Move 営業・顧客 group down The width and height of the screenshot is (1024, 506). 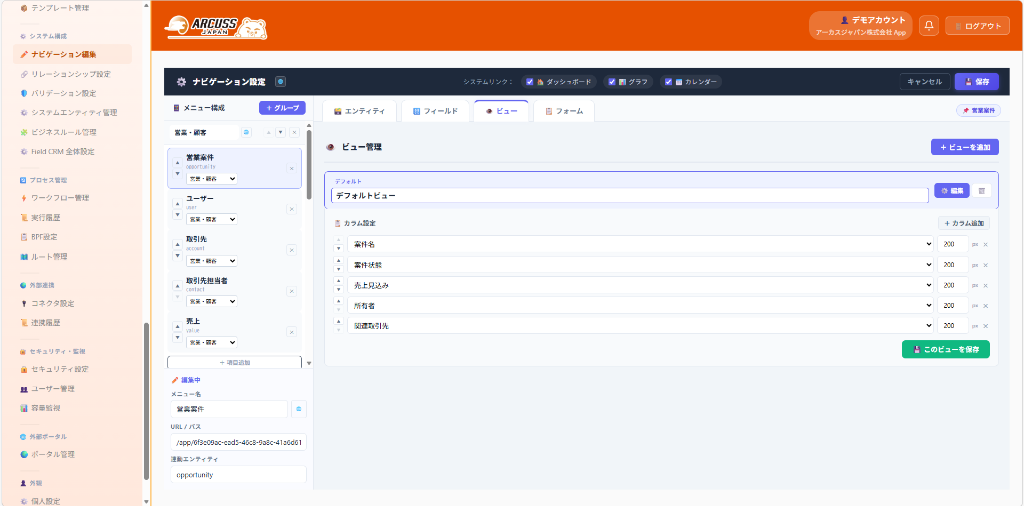click(280, 132)
